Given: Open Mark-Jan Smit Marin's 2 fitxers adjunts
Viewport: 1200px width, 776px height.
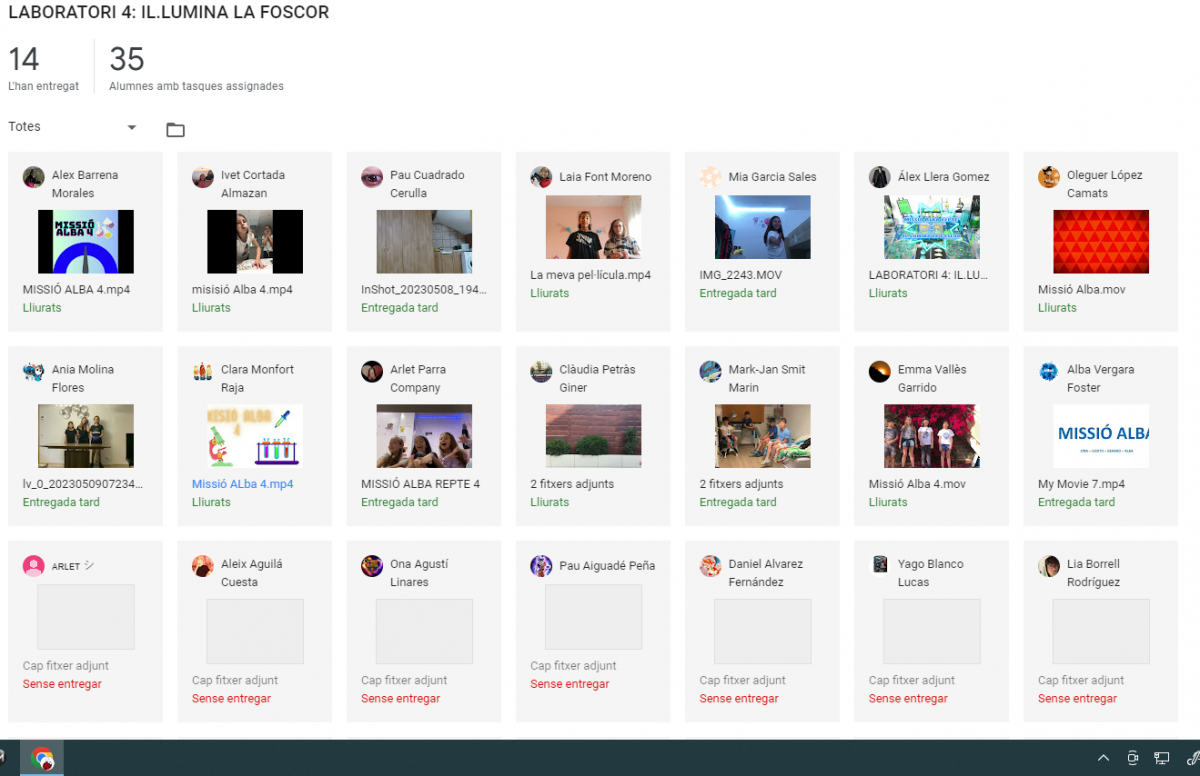Looking at the screenshot, I should point(741,484).
